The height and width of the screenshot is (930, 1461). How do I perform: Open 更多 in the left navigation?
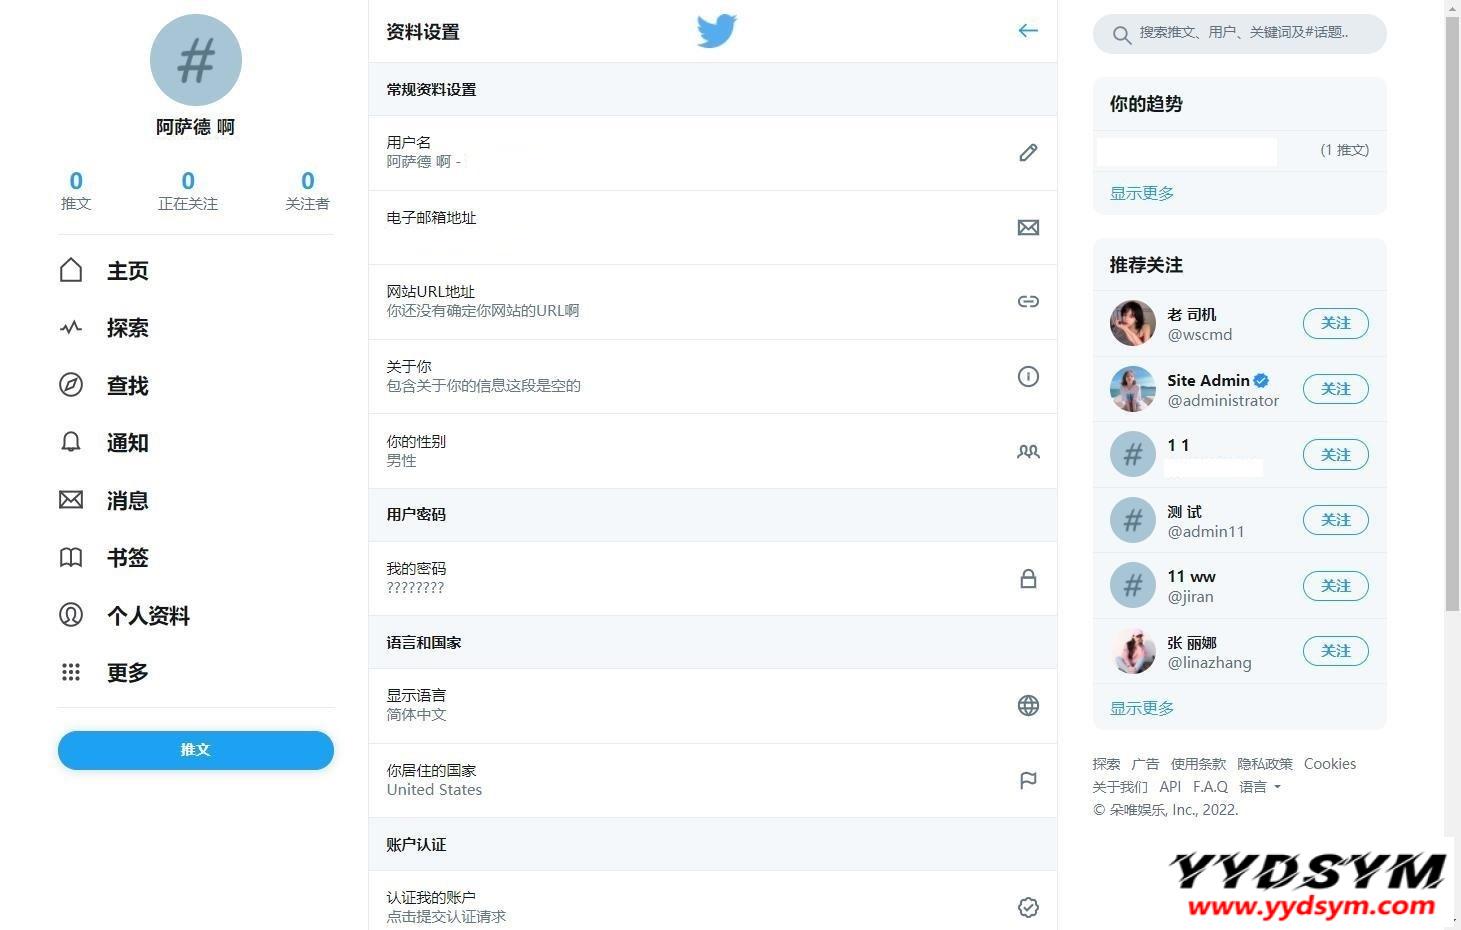127,673
